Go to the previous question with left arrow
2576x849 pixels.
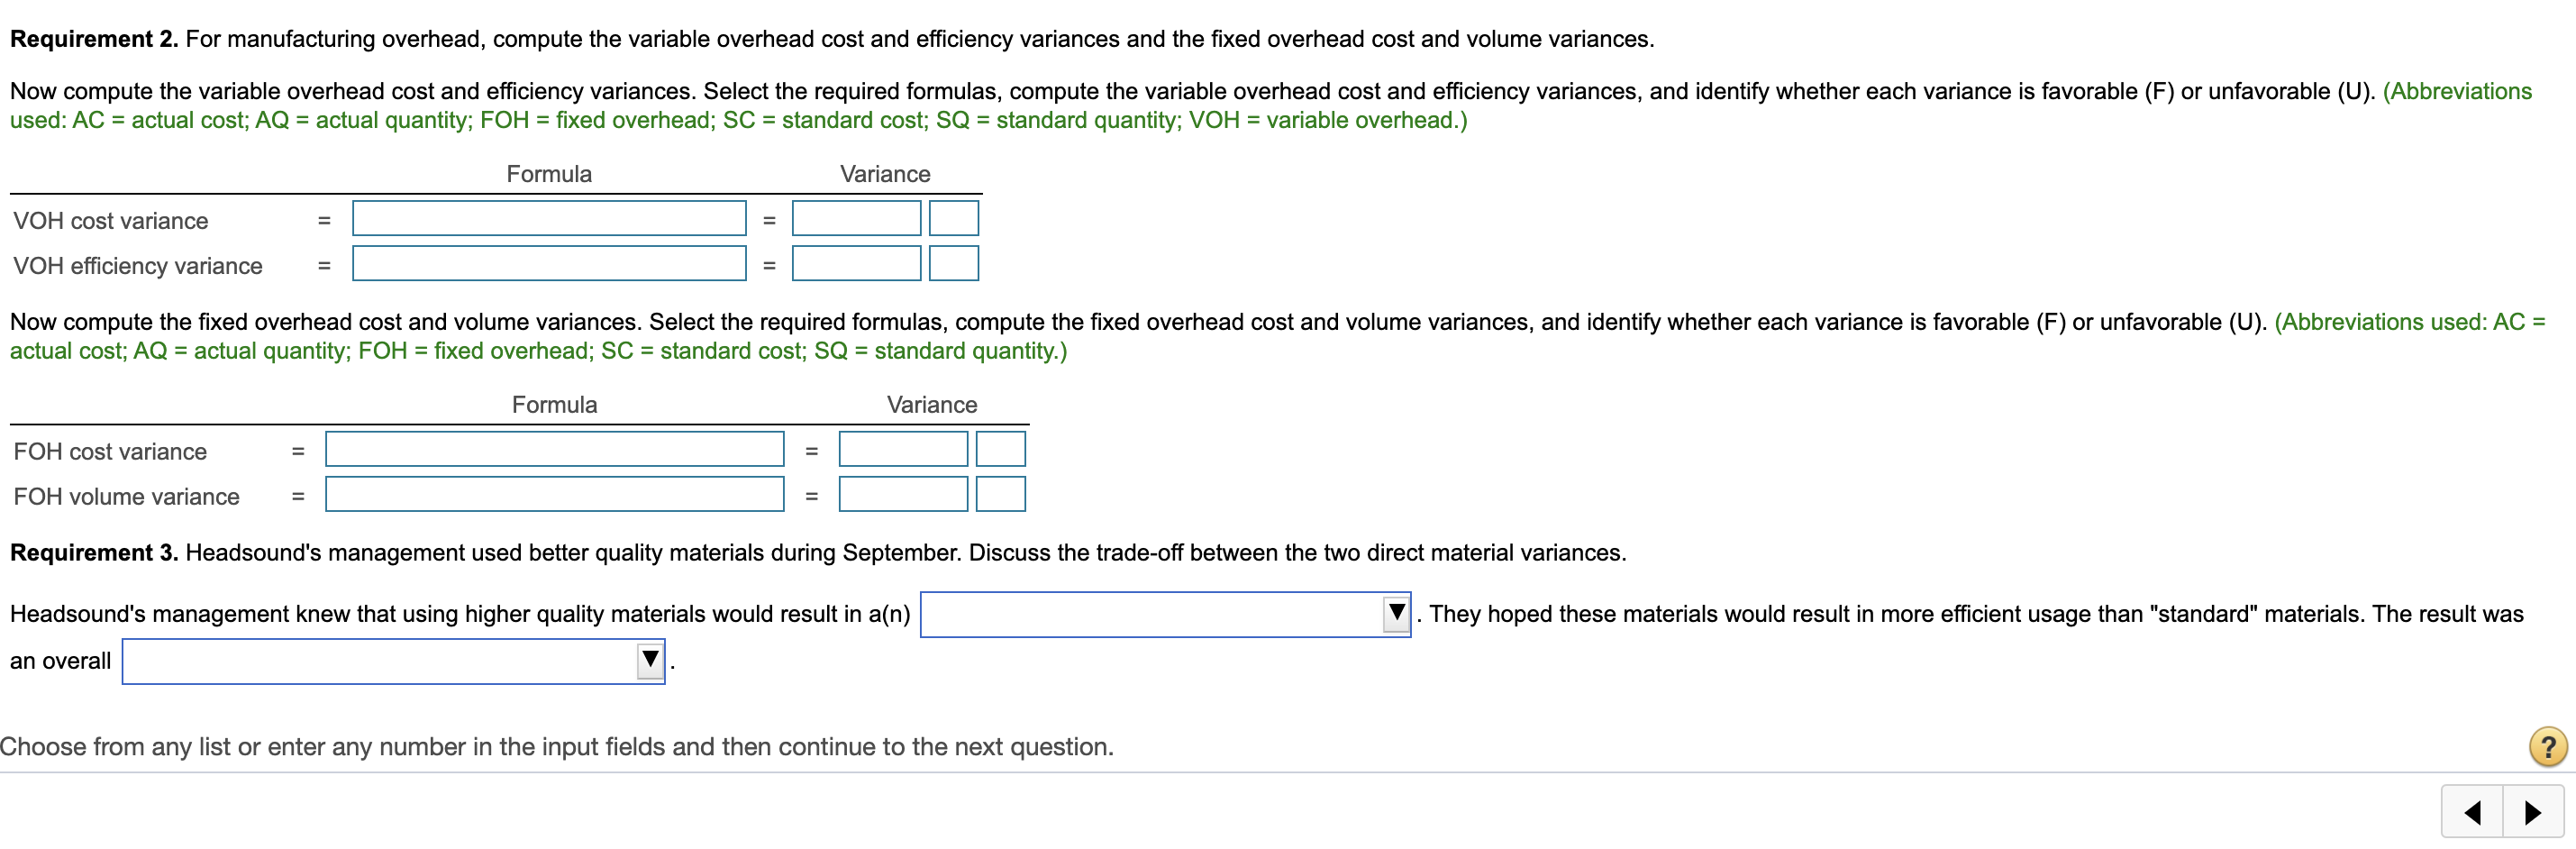[x=2473, y=812]
